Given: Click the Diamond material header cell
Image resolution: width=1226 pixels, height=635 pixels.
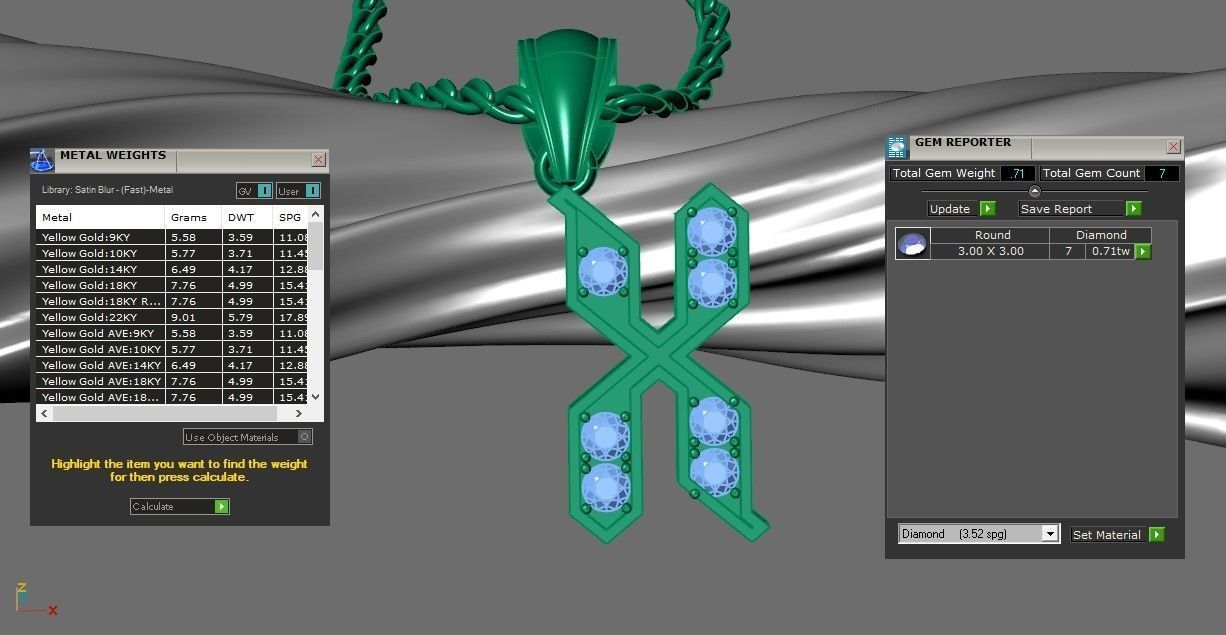Looking at the screenshot, I should [1101, 235].
